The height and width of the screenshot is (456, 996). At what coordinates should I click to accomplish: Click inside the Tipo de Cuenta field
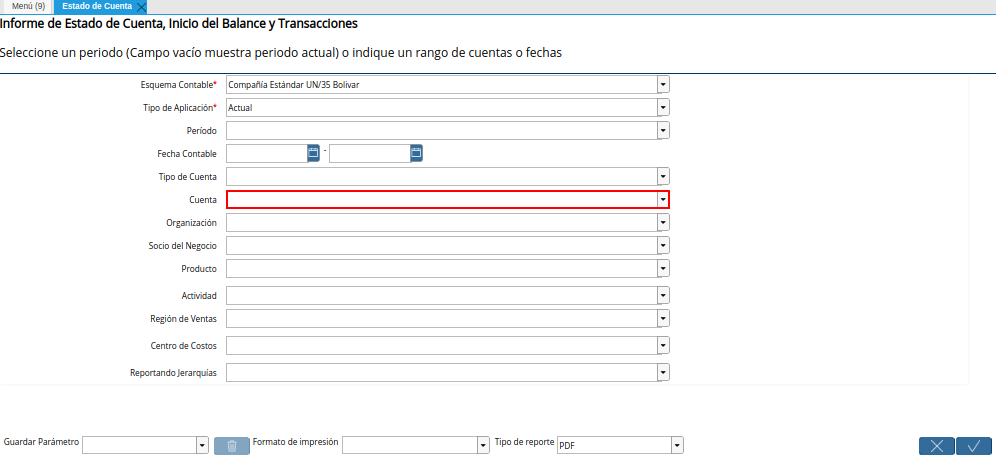442,177
